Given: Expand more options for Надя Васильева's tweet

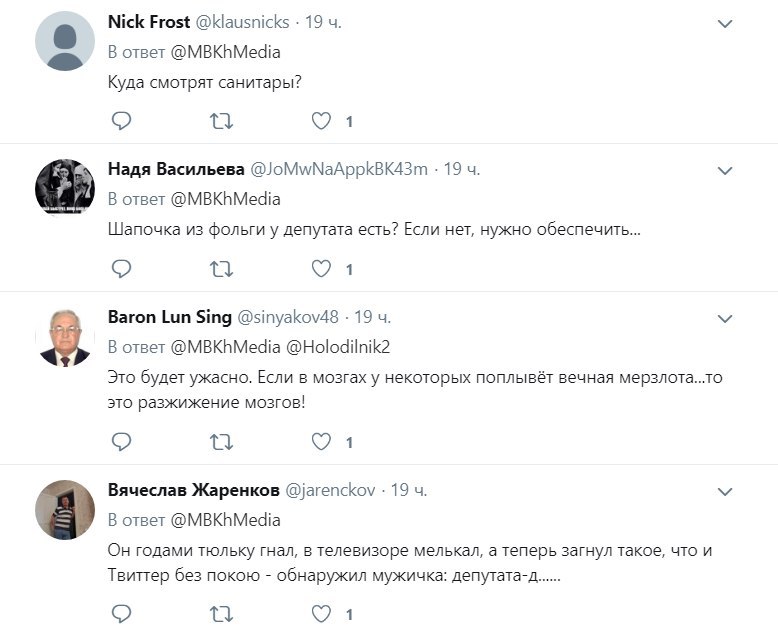Looking at the screenshot, I should [727, 171].
